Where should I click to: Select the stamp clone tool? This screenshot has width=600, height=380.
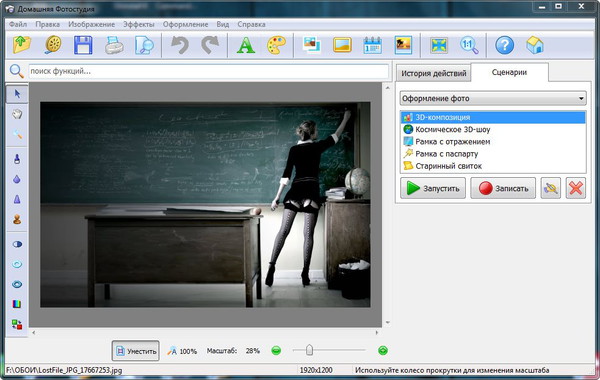17,219
